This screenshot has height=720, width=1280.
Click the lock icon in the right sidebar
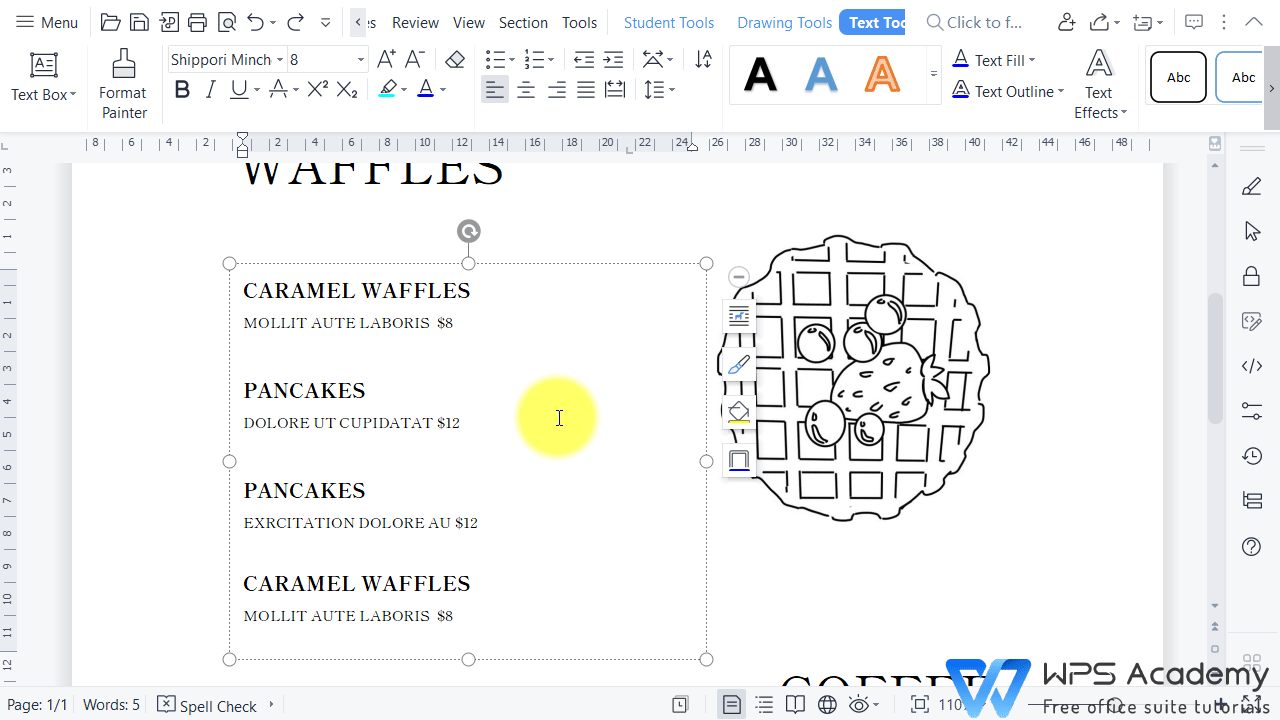coord(1251,275)
